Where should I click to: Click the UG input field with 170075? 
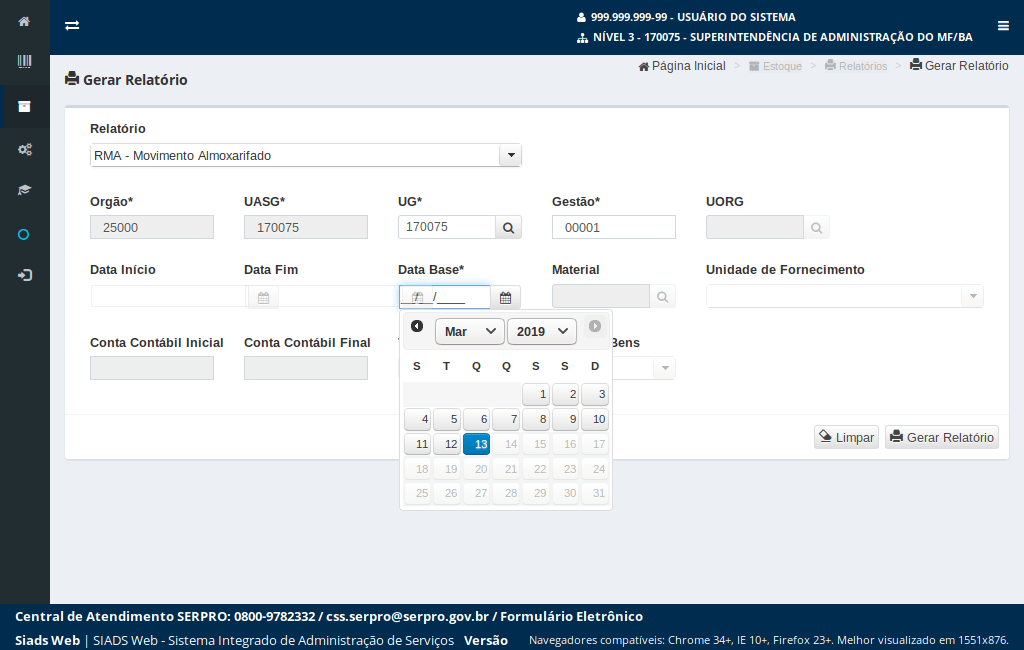[x=447, y=227]
